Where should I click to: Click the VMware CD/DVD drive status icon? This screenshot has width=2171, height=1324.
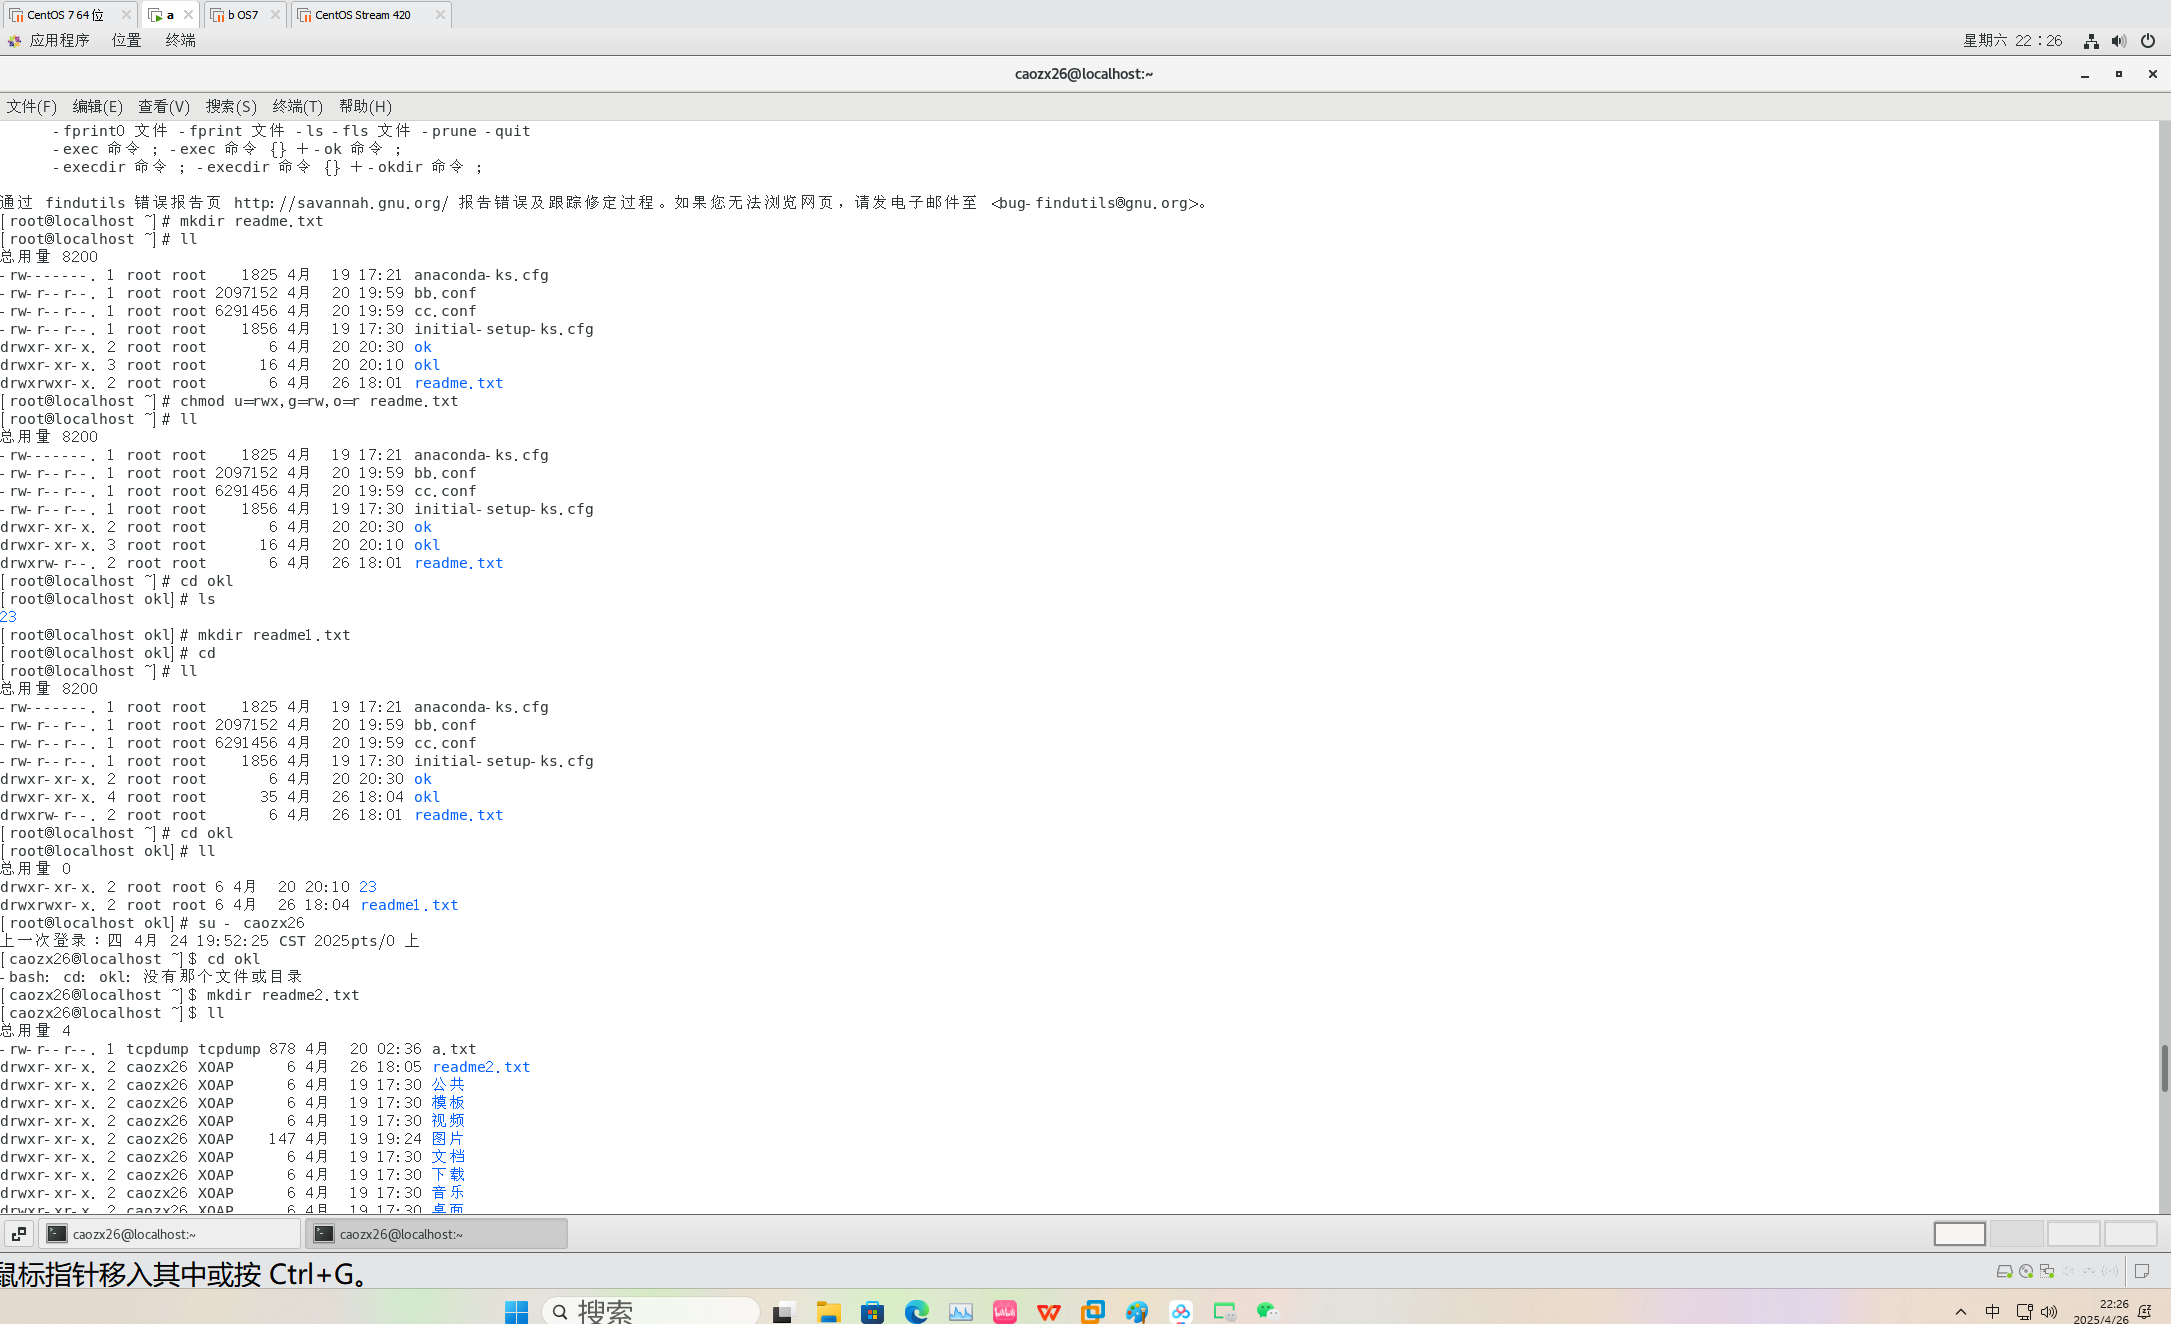click(2026, 1271)
